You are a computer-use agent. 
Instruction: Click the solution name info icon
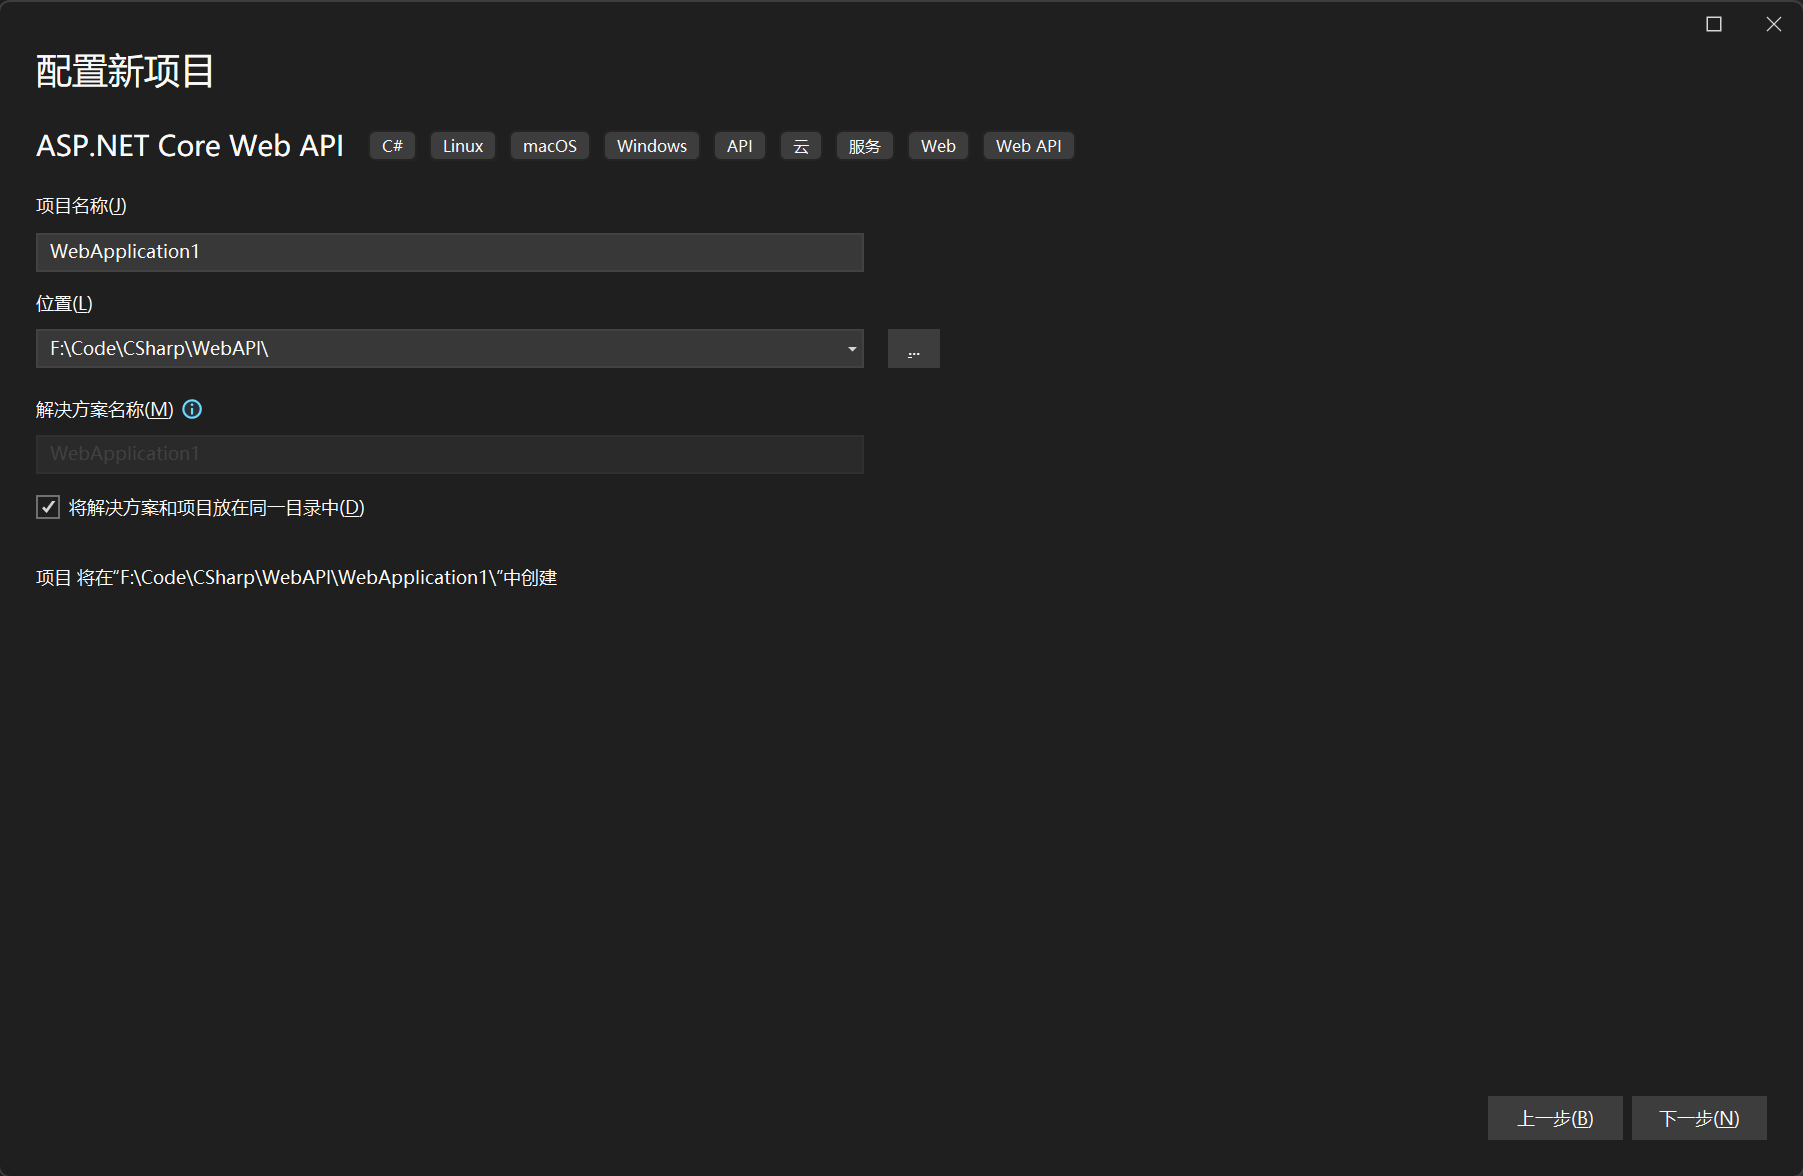tap(192, 409)
